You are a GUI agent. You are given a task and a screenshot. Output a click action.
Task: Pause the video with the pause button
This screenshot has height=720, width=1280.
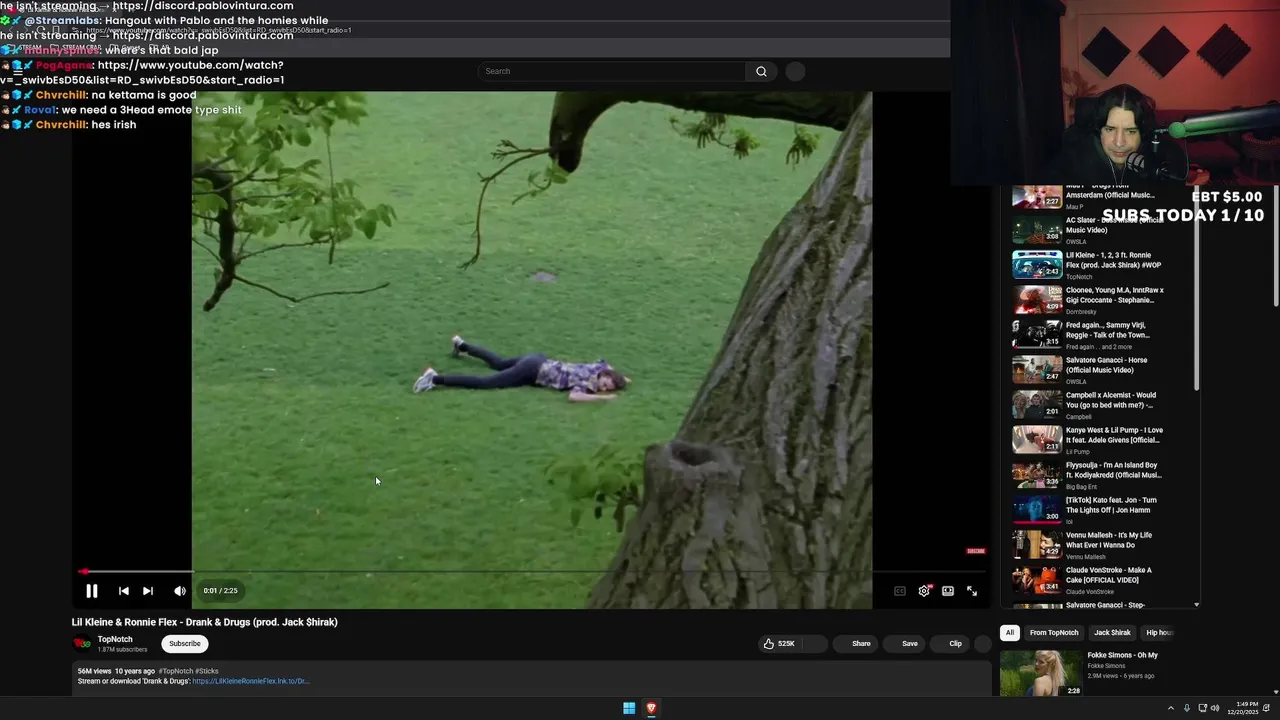(91, 591)
